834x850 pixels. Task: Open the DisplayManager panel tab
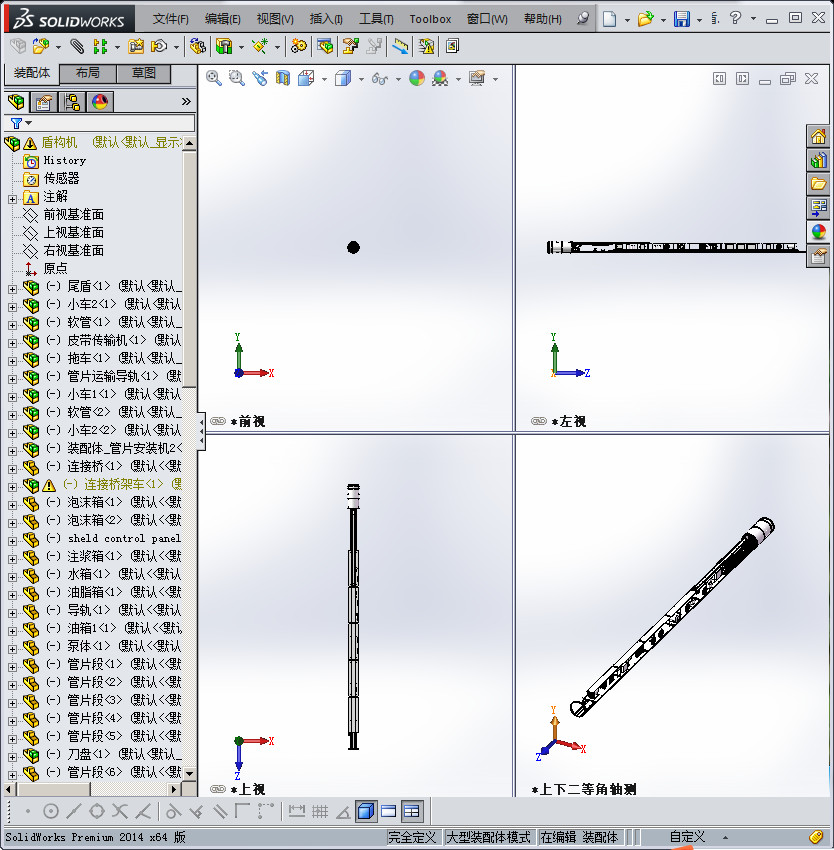coord(100,102)
